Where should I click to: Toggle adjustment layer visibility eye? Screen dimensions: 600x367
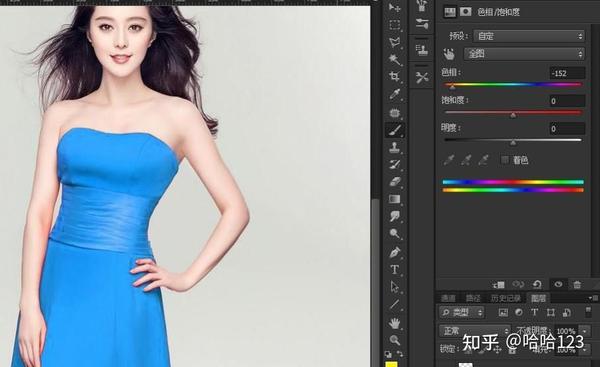(558, 284)
